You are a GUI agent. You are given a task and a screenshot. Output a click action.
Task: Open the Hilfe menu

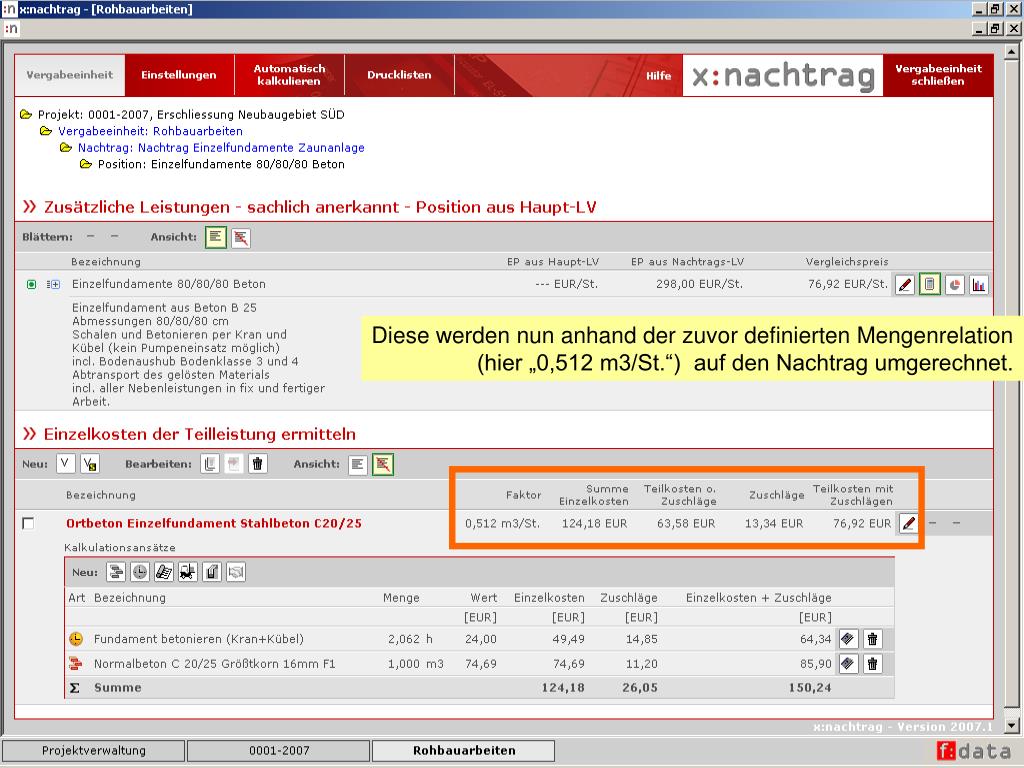[x=658, y=76]
